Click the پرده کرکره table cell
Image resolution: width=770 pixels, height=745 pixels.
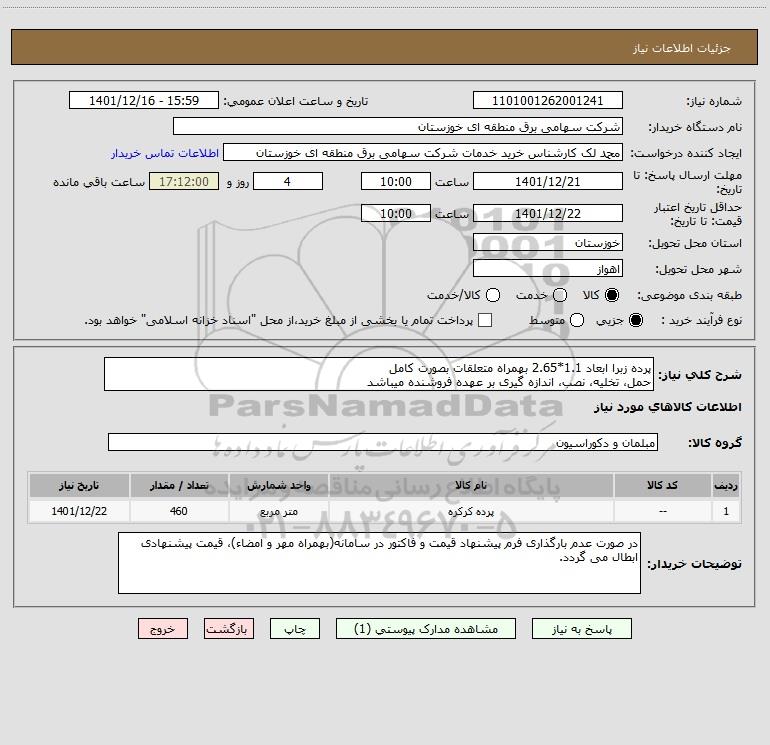471,511
